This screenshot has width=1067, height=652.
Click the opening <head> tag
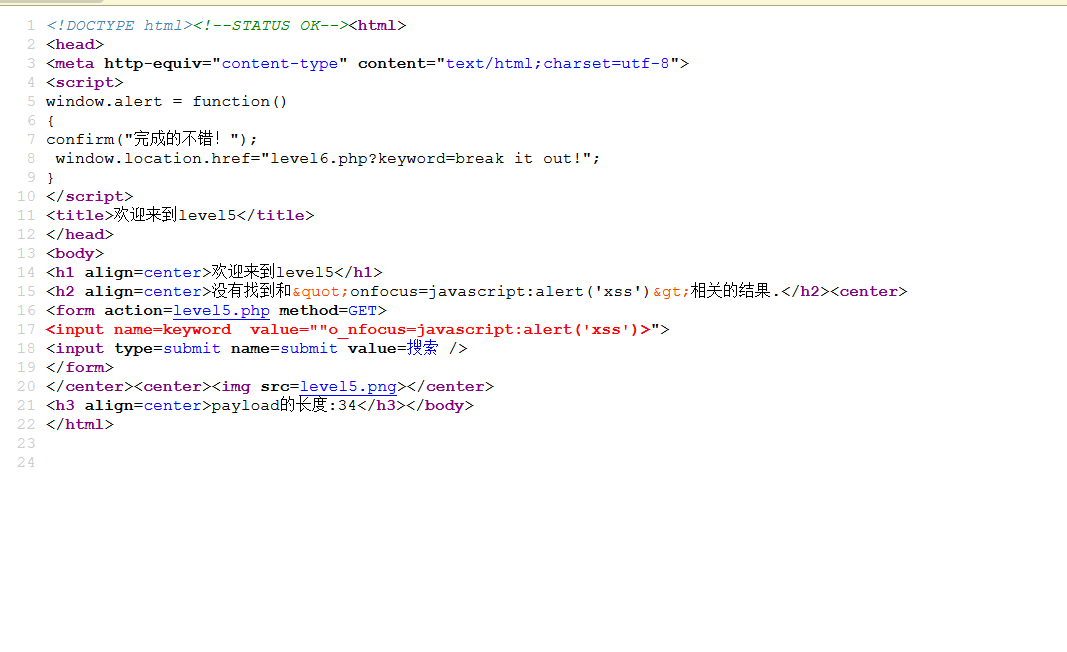click(x=76, y=44)
